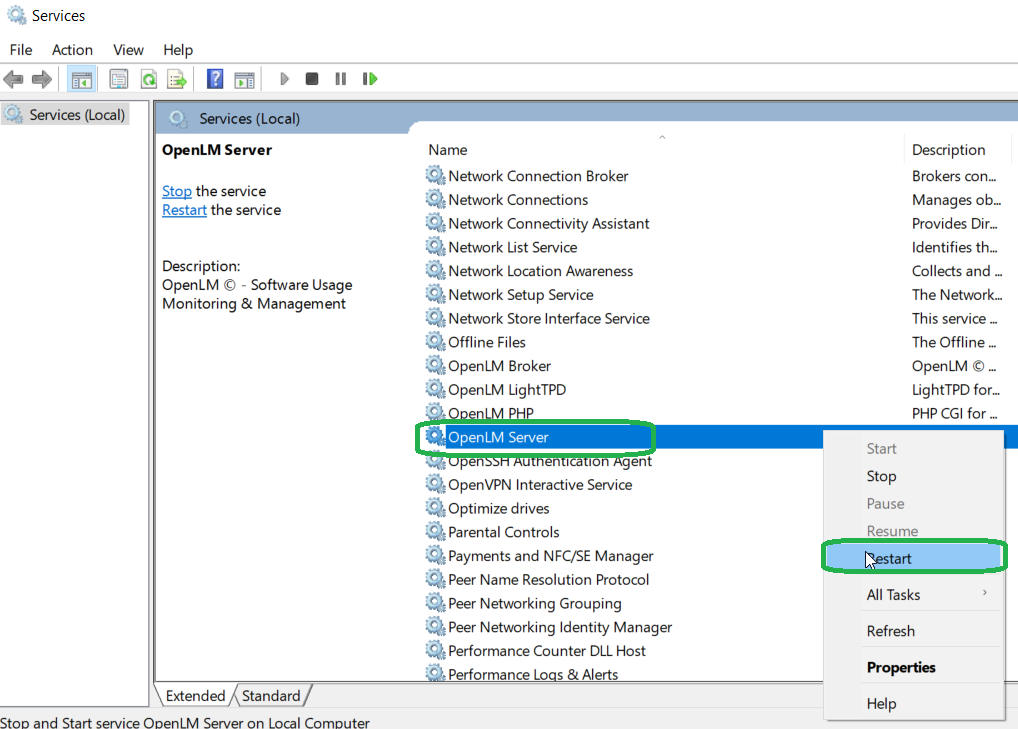Click the Restart Service toolbar icon
Screen dimensions: 1018x729
(370, 79)
